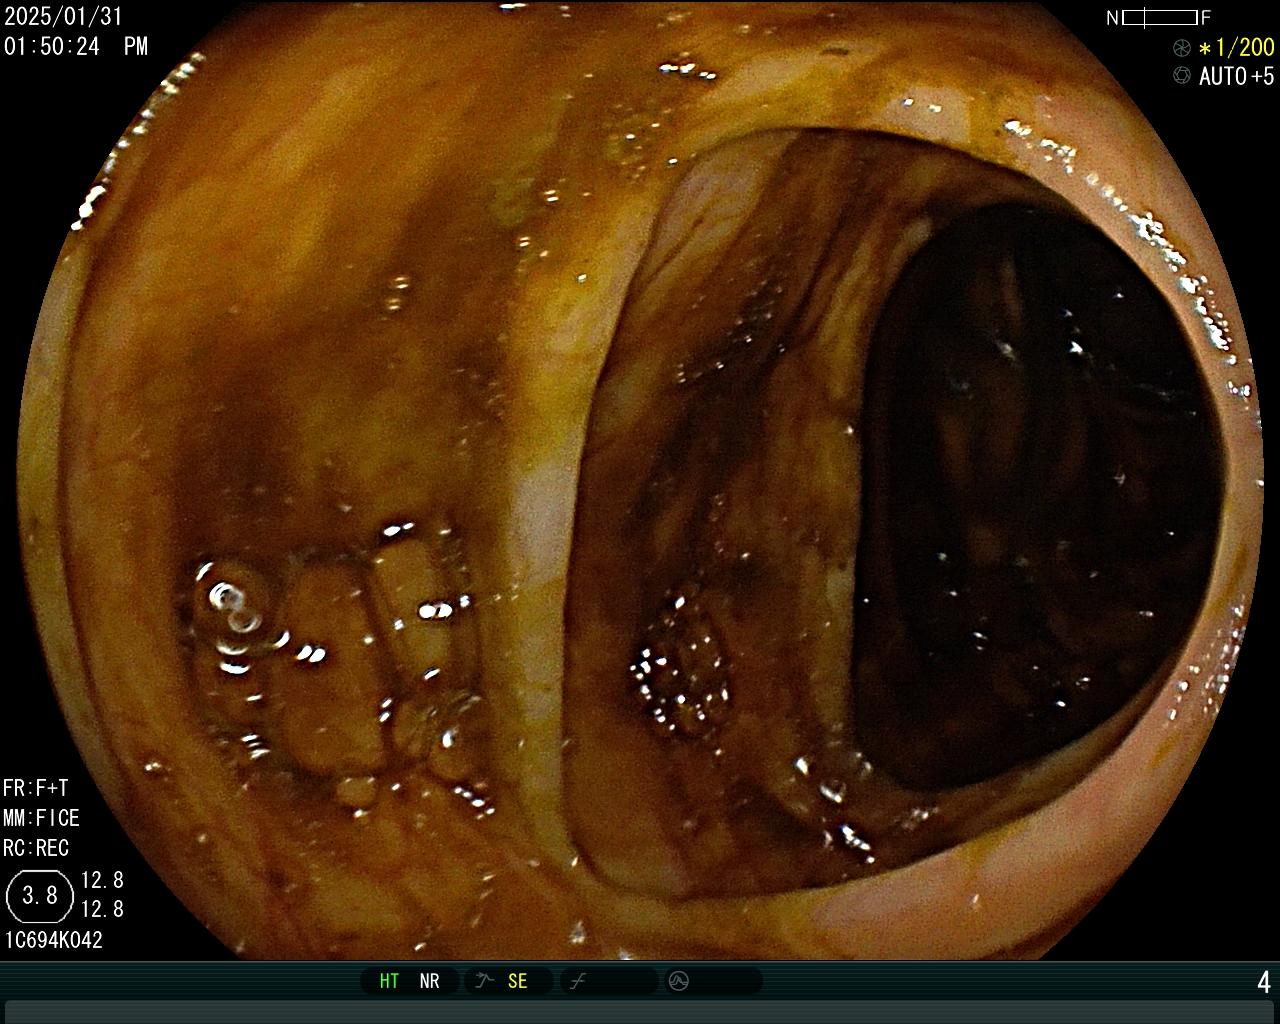Click the iris aperture icon beside AUTO+5
1280x1024 pixels.
[x=1182, y=76]
